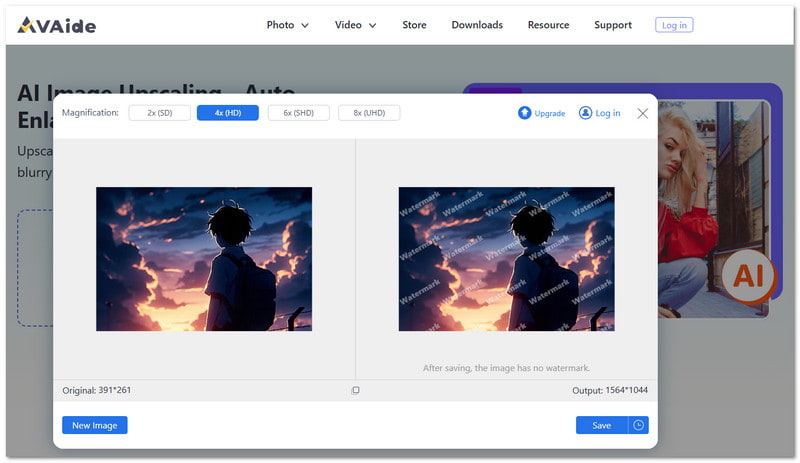Open the Store page
This screenshot has width=800, height=463.
click(414, 25)
